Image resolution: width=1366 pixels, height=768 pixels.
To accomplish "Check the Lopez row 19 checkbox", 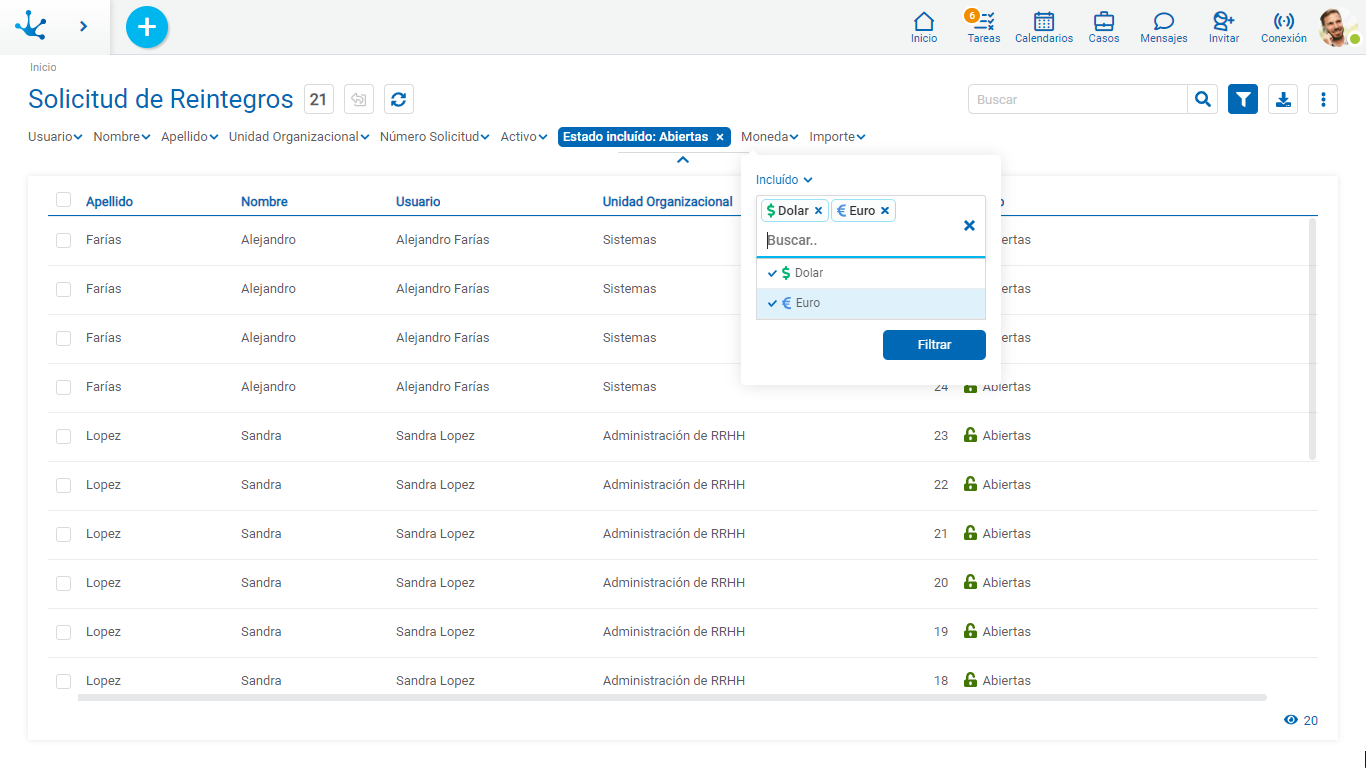I will tap(64, 632).
